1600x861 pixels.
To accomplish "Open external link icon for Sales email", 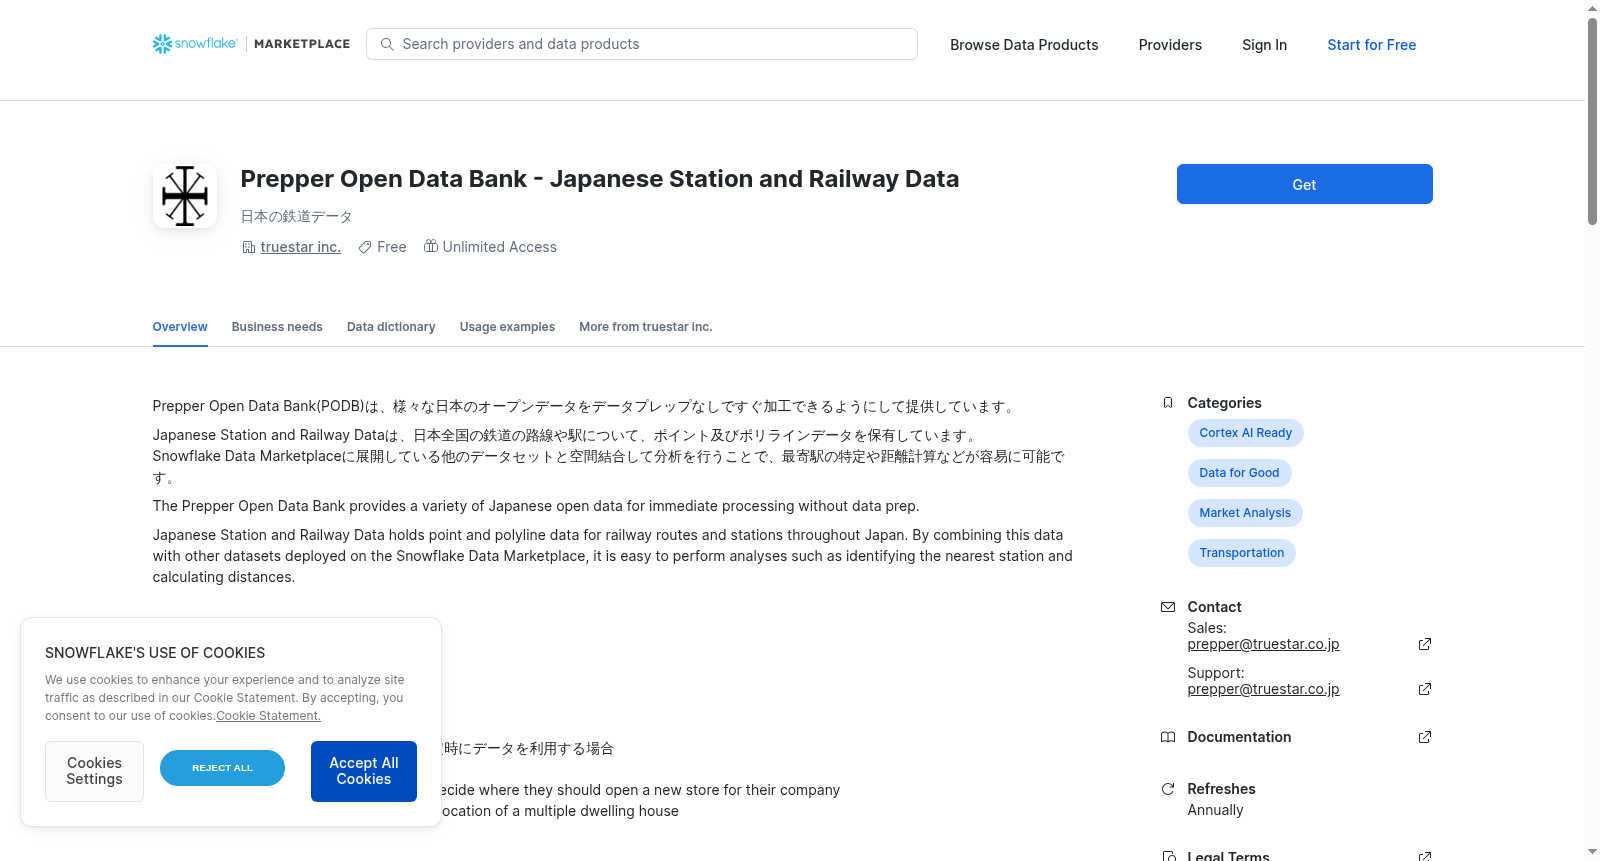I will click(x=1425, y=644).
